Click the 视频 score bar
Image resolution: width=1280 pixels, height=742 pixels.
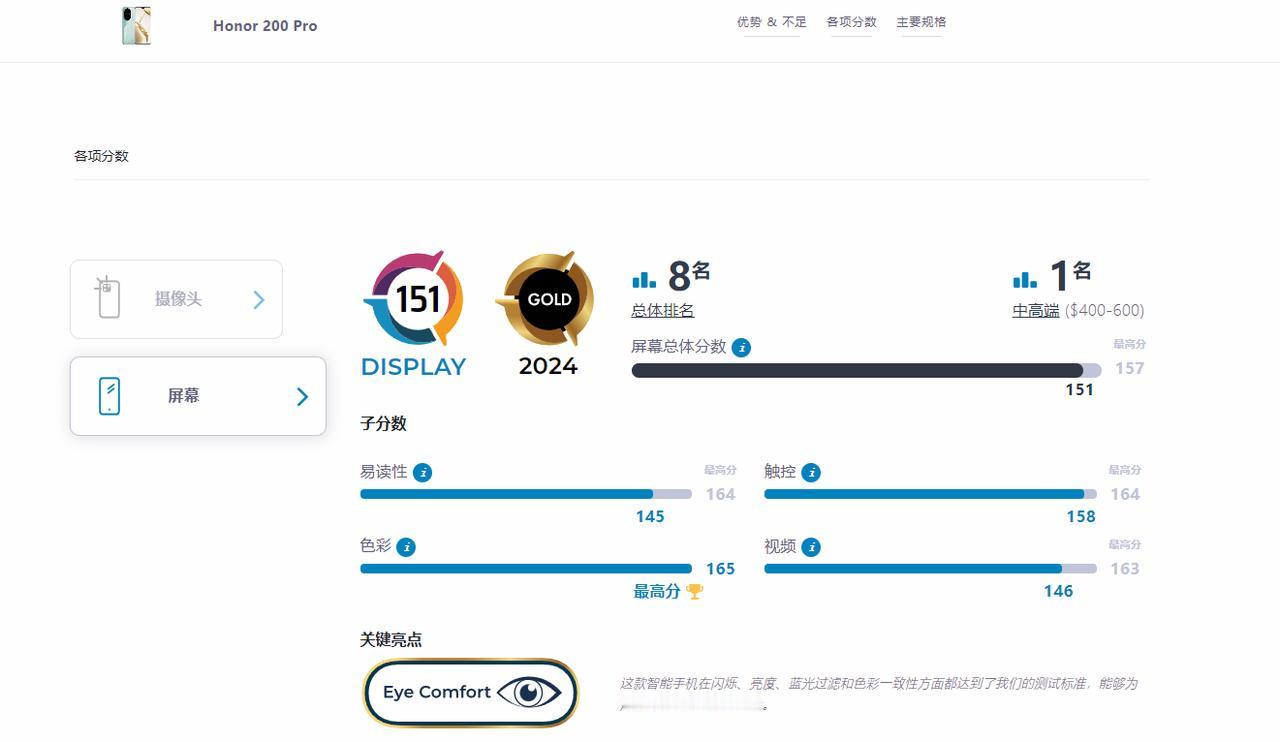[x=930, y=568]
